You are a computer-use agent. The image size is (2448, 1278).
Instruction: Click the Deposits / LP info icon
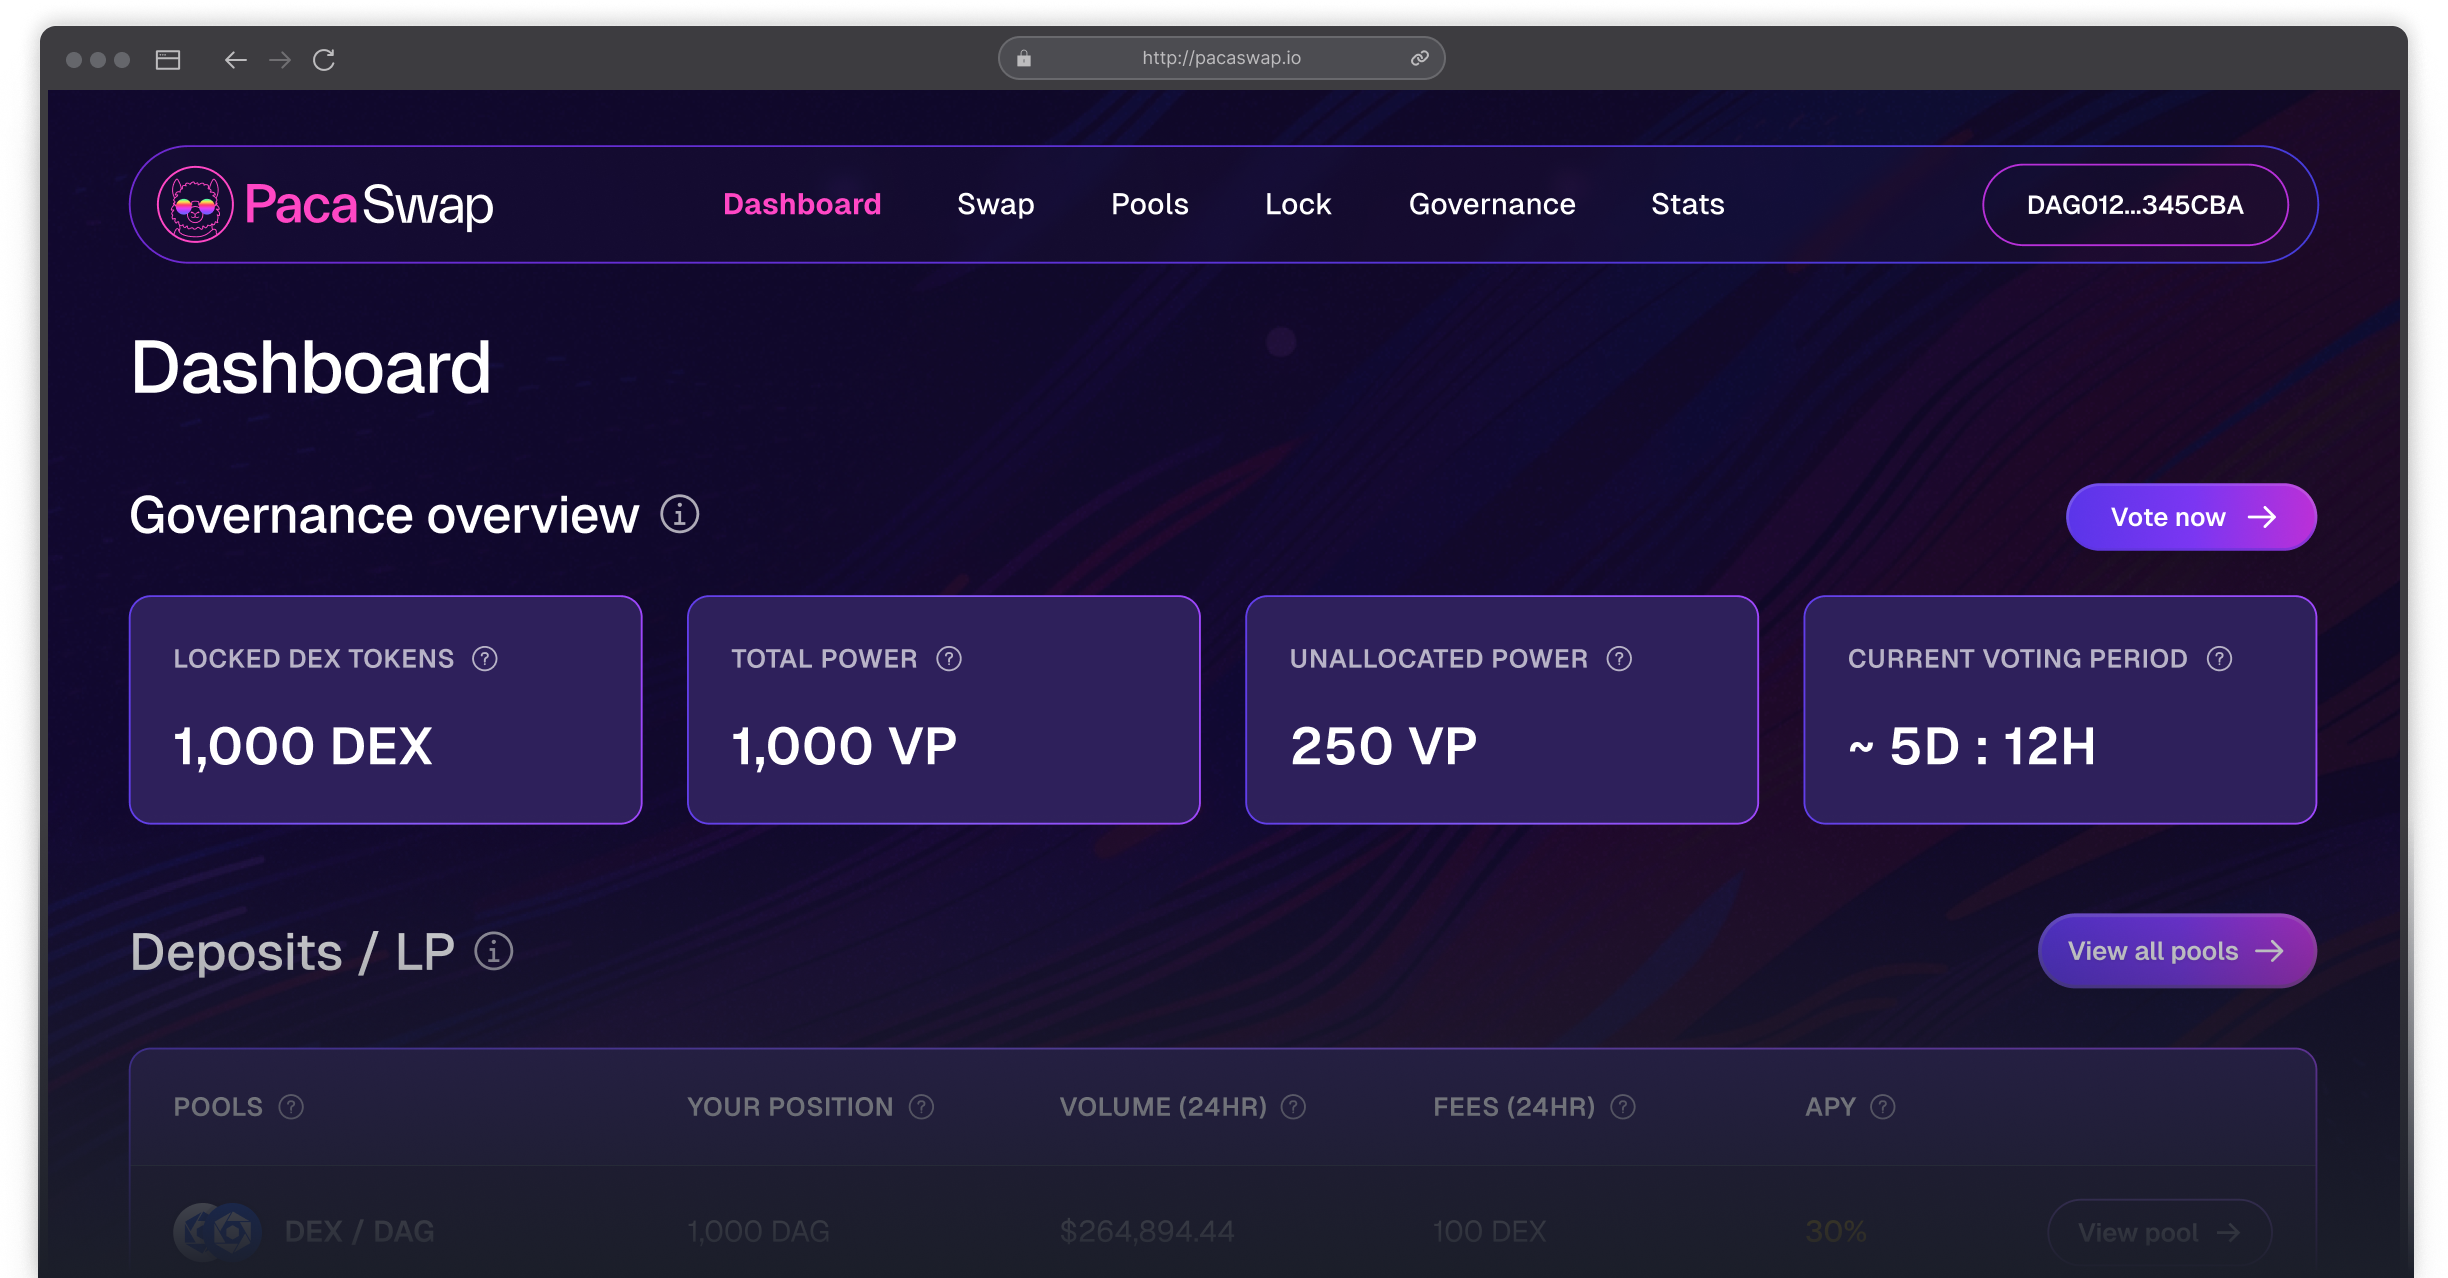[x=493, y=952]
